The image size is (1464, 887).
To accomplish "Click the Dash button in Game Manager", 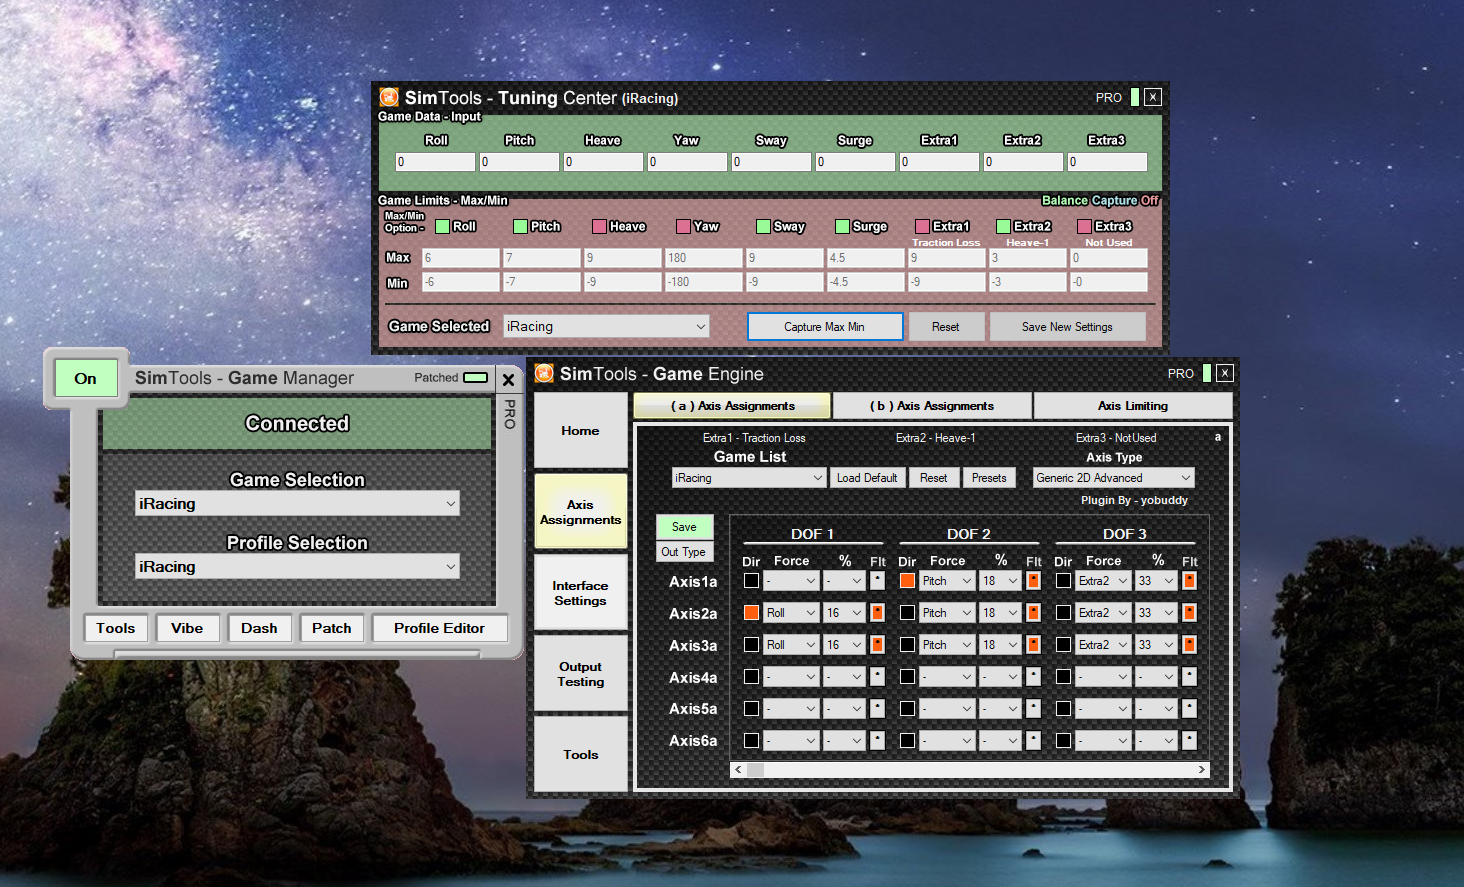I will pos(259,627).
